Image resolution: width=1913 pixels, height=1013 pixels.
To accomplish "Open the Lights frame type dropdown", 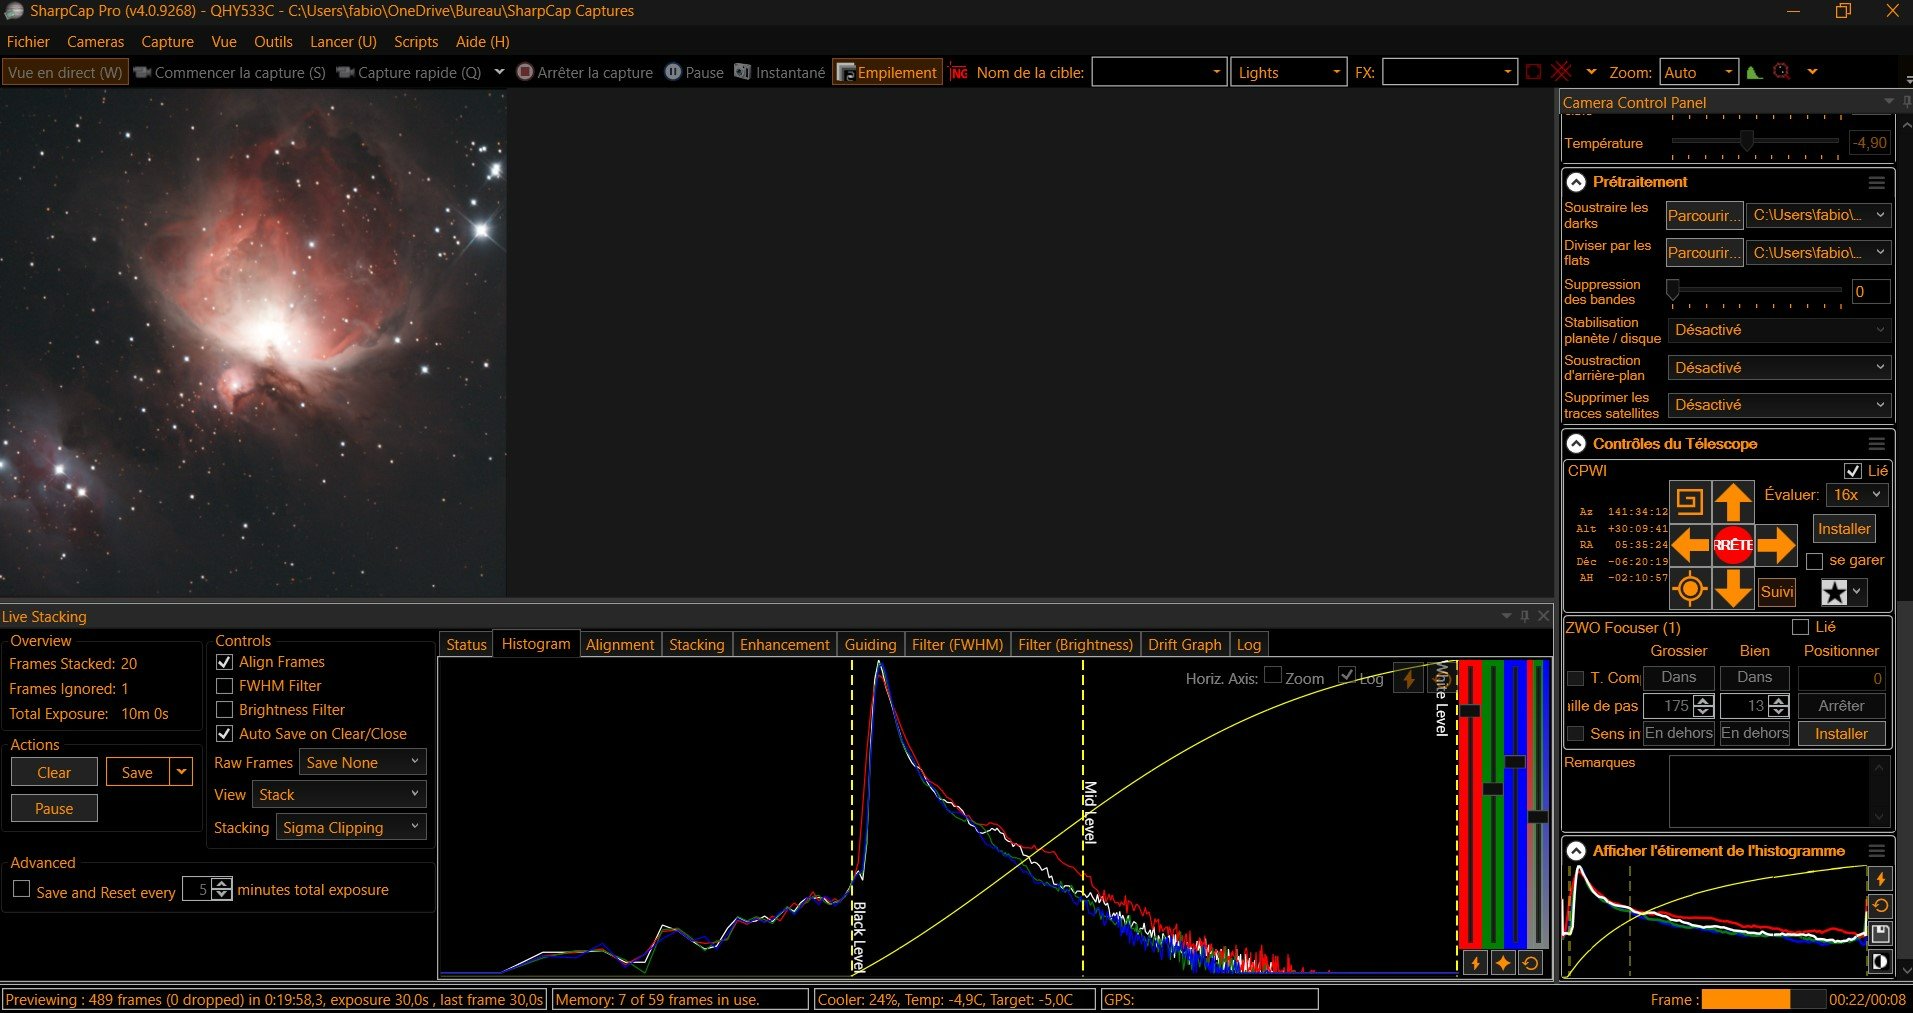I will coord(1288,72).
